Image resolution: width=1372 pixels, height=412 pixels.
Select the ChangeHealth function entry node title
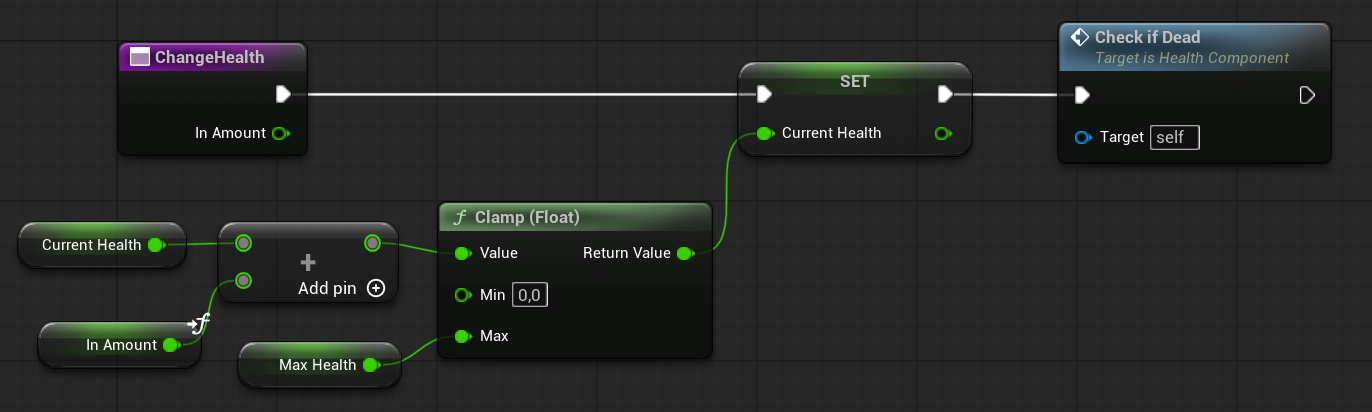click(210, 57)
